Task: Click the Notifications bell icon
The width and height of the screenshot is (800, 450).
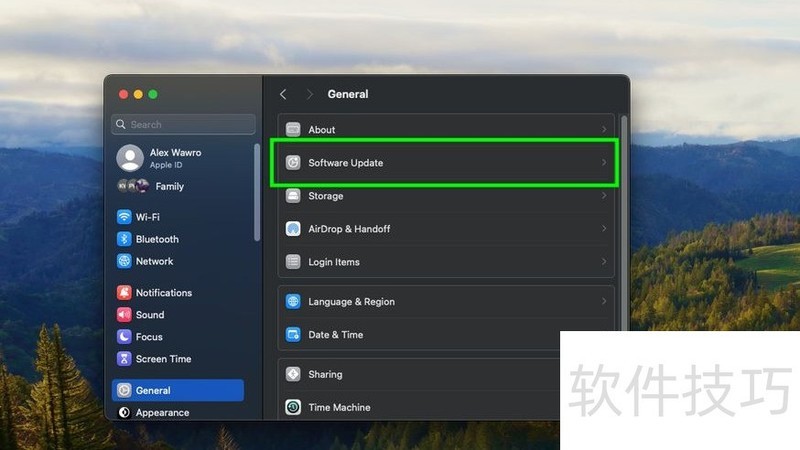Action: click(124, 293)
